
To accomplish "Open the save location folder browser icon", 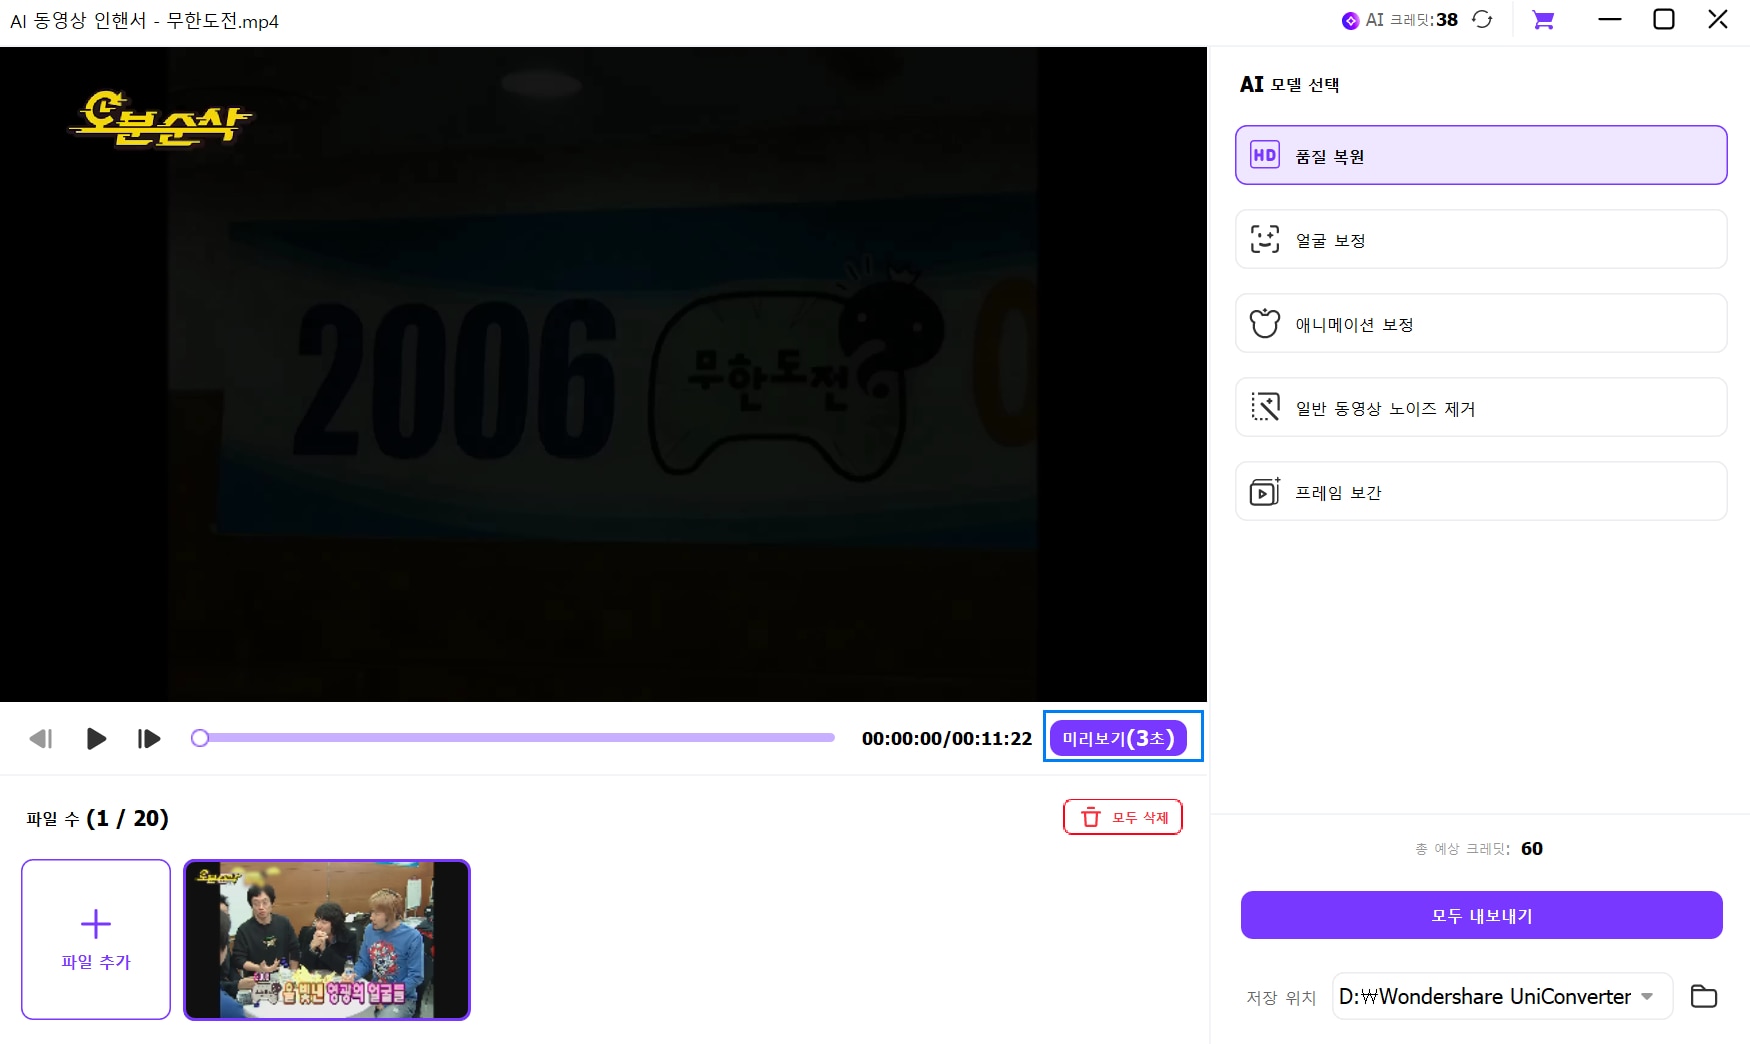I will point(1704,996).
